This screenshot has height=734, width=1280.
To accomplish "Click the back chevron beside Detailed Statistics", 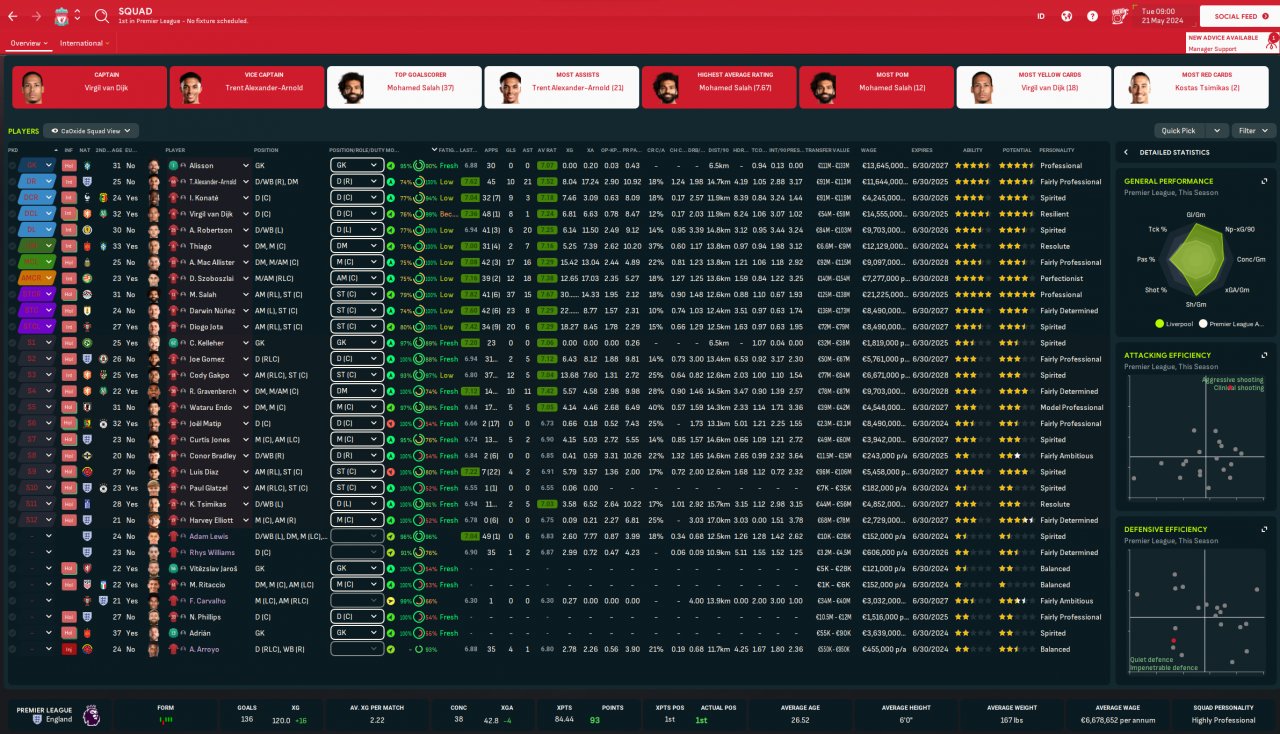I will [x=1126, y=152].
